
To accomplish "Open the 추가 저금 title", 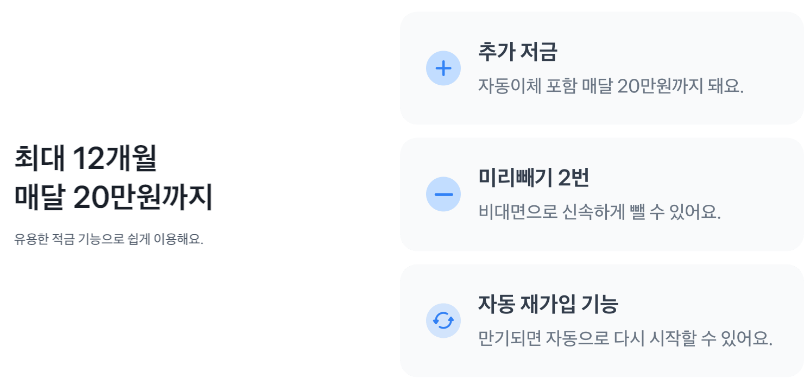I will (517, 52).
